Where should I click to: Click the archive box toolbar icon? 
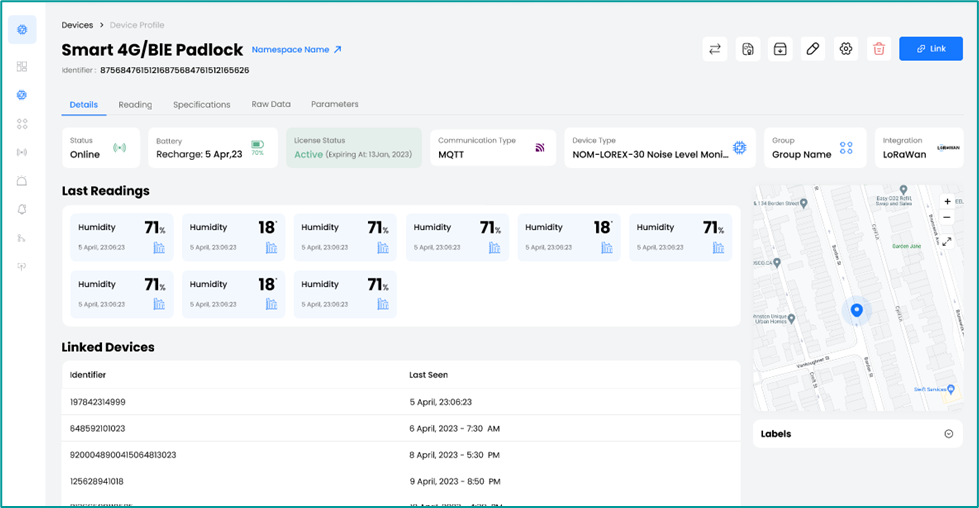[780, 49]
